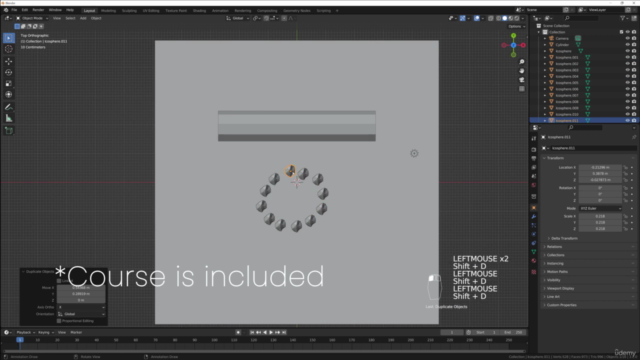Click the Location Y value field

coord(600,173)
